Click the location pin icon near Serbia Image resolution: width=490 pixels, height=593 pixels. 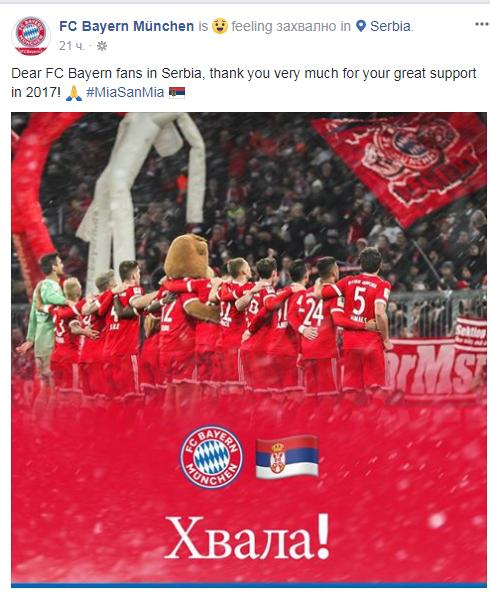click(361, 26)
